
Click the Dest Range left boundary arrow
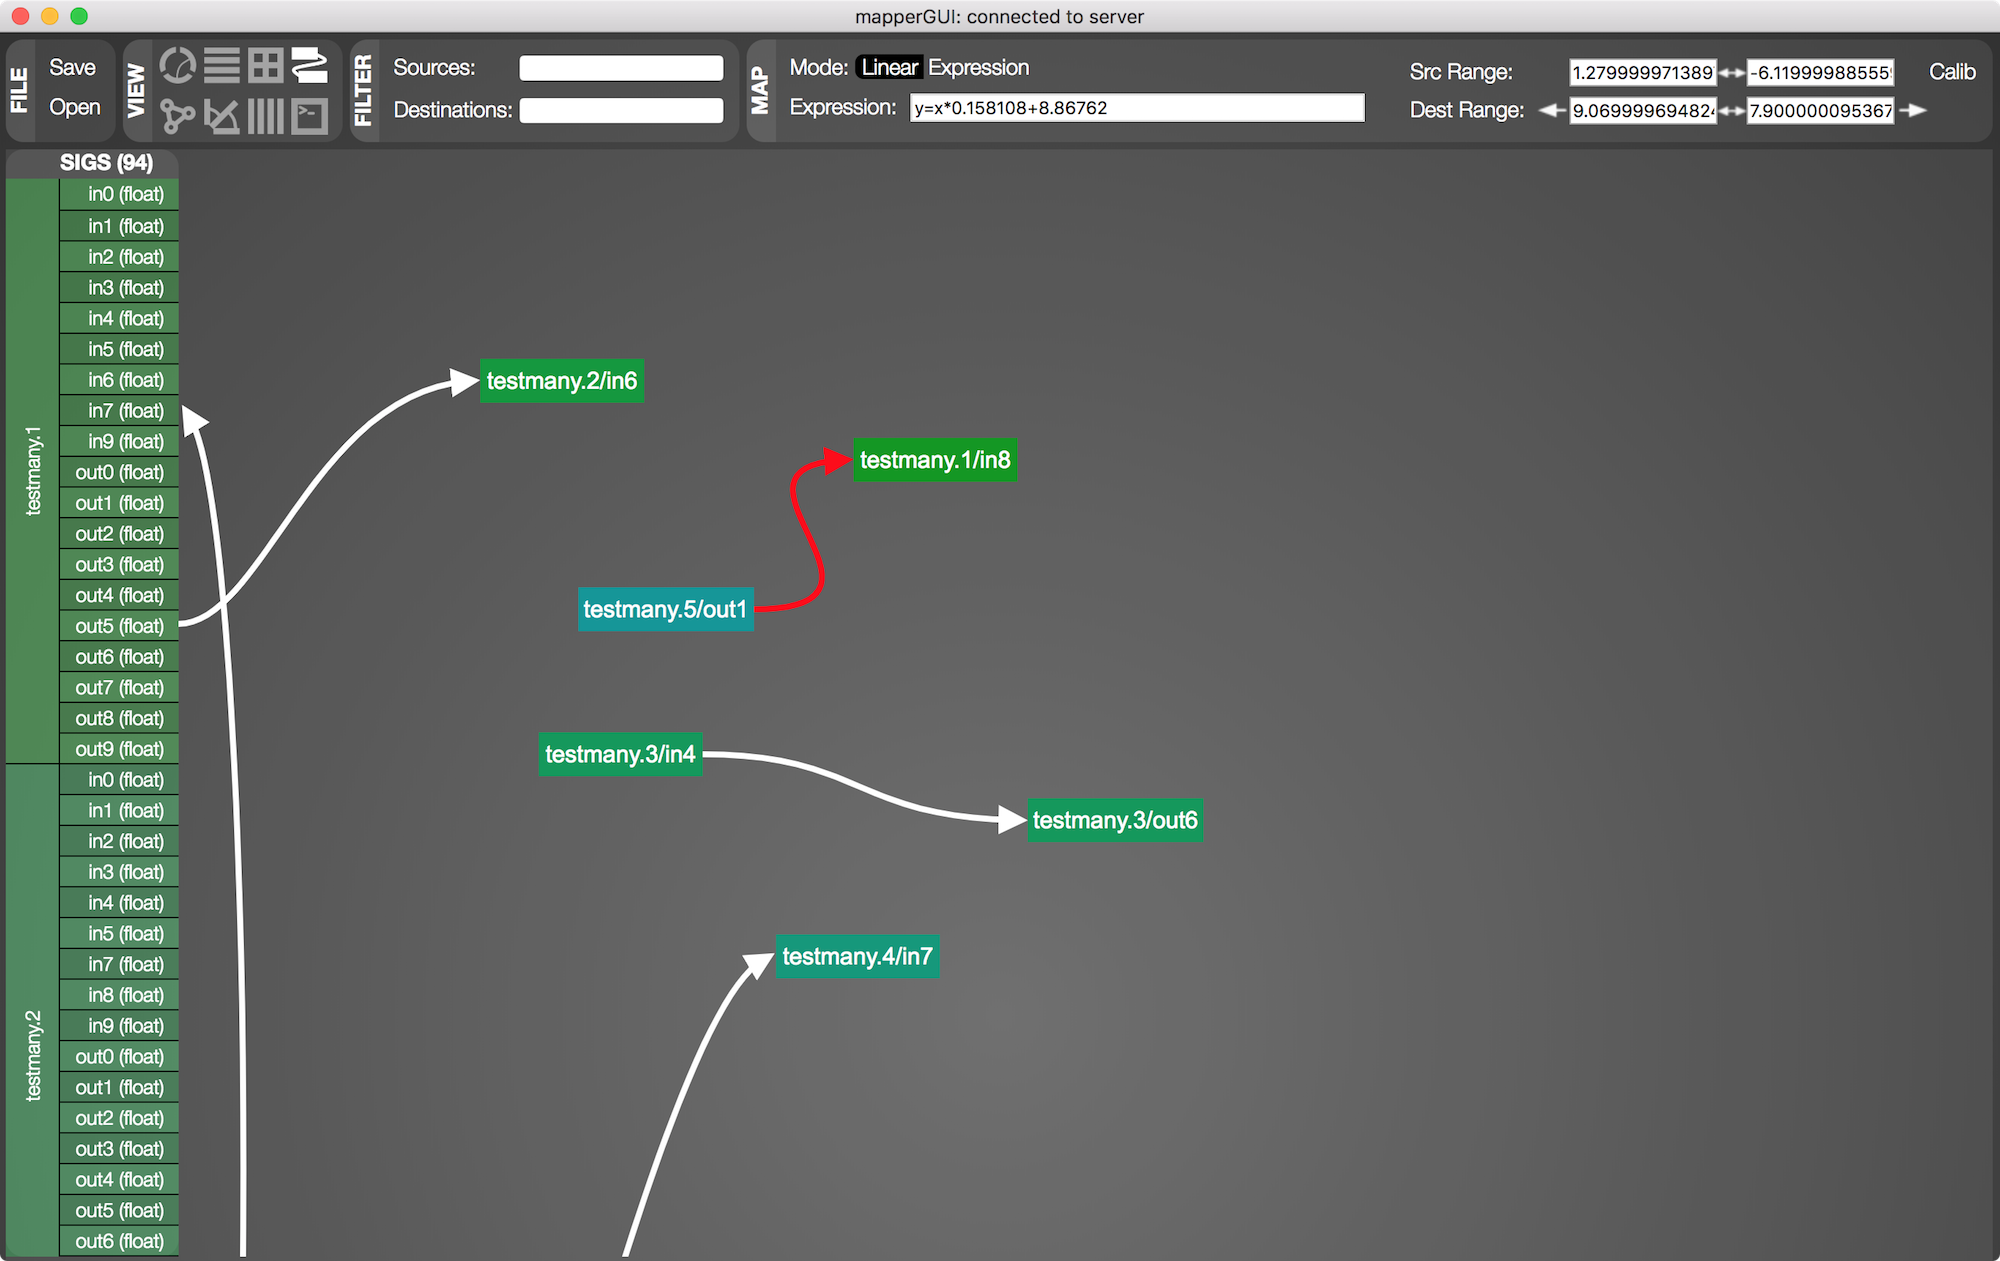click(x=1551, y=110)
